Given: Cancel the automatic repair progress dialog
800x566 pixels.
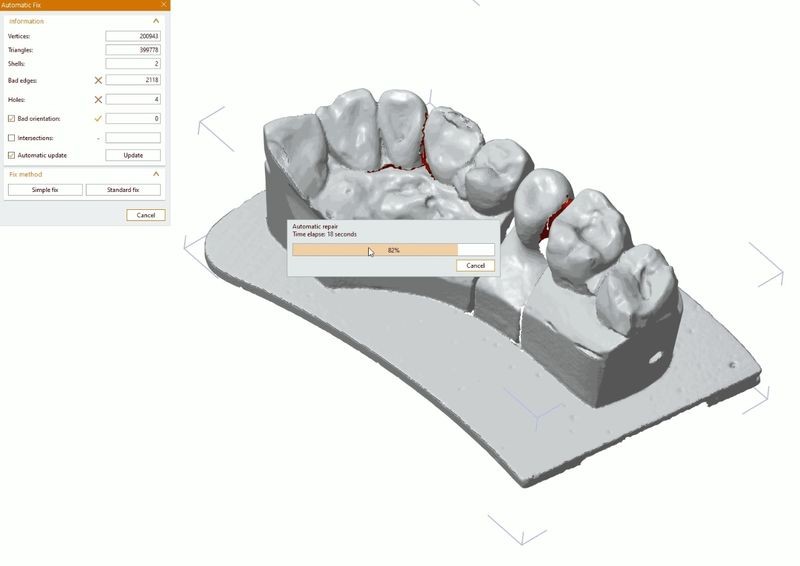Looking at the screenshot, I should click(x=475, y=265).
